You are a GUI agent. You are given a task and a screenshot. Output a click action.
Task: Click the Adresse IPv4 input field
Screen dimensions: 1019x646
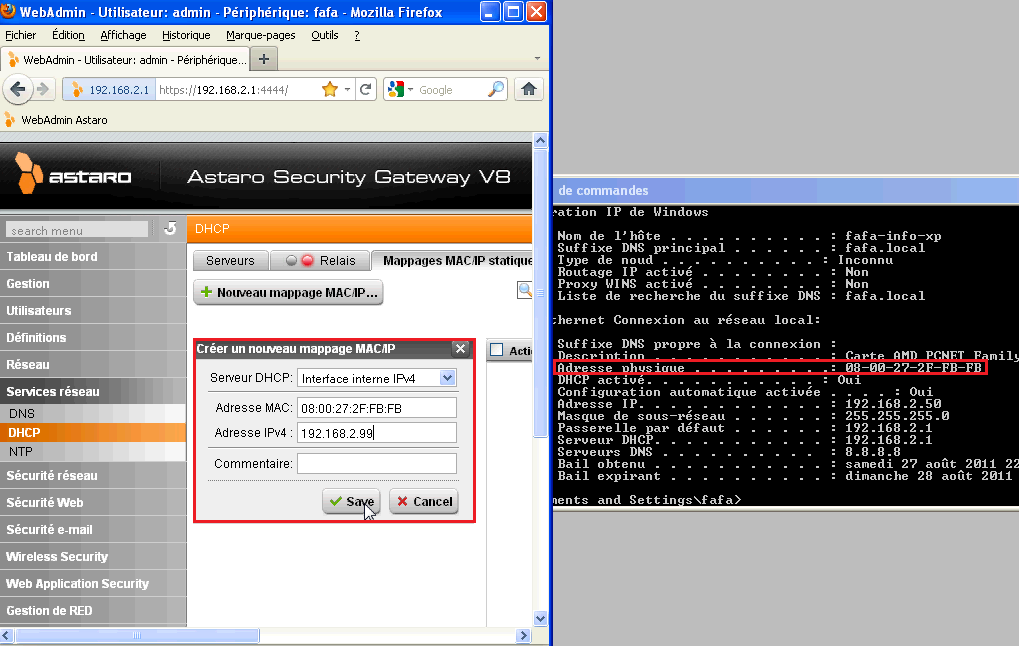pyautogui.click(x=377, y=433)
